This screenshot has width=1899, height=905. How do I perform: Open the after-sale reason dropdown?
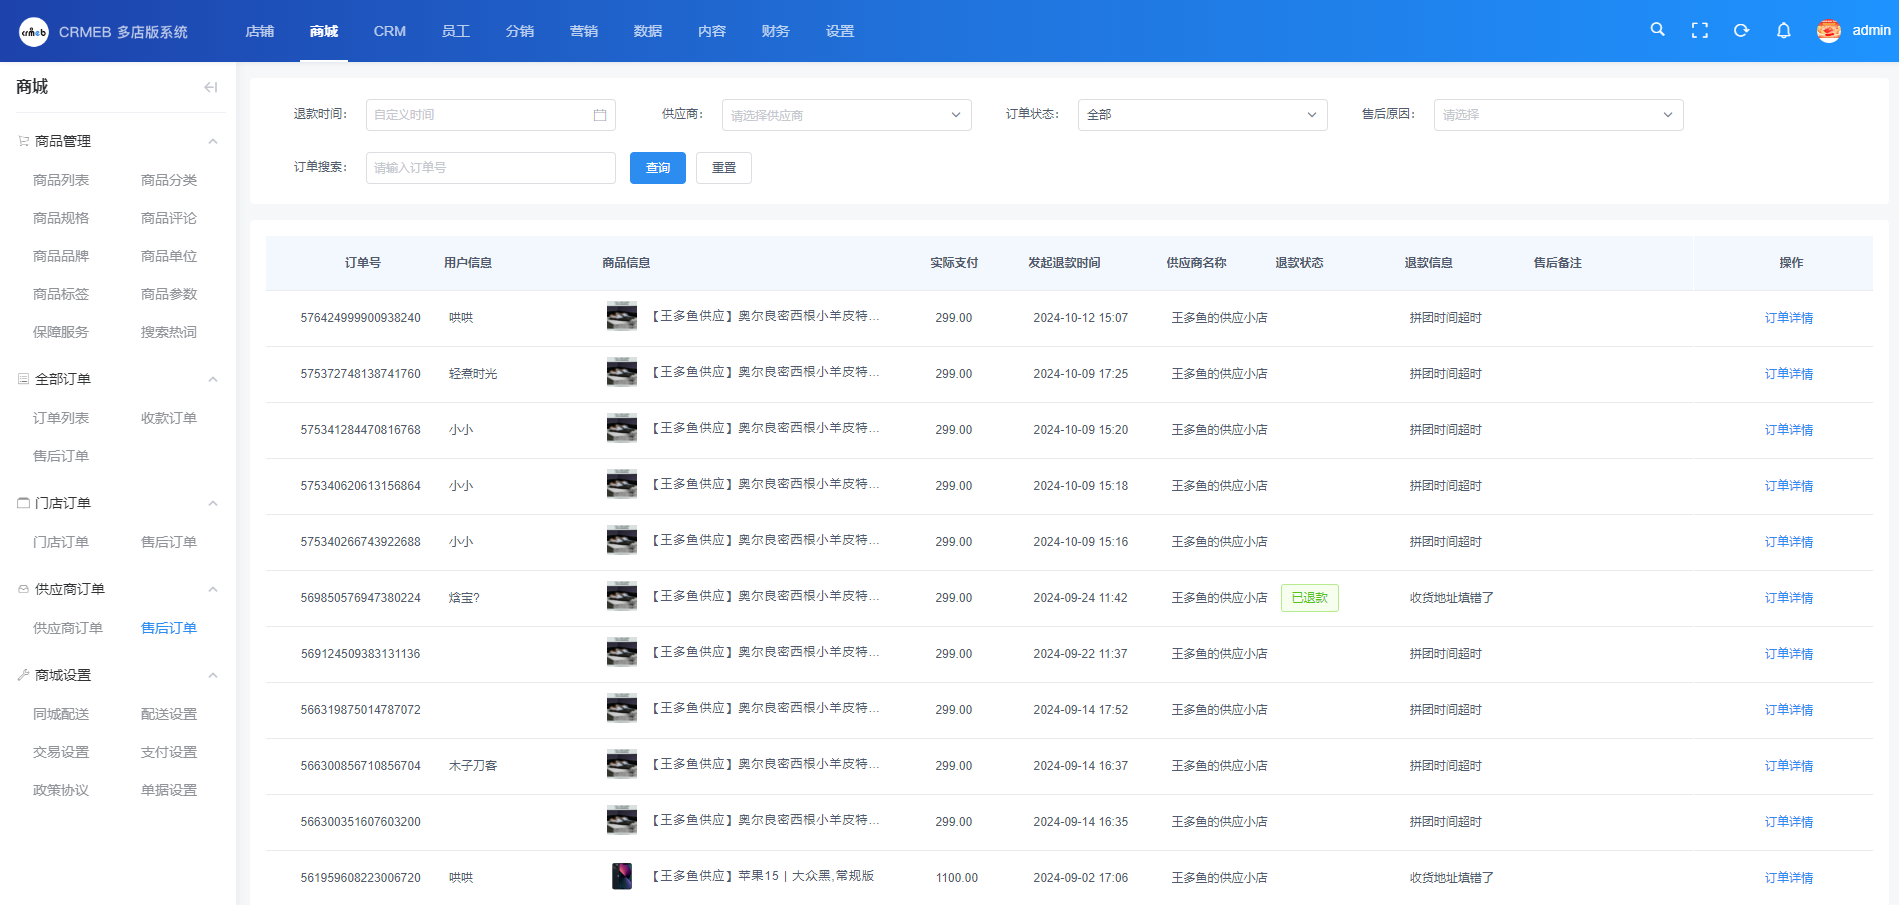[x=1558, y=115]
